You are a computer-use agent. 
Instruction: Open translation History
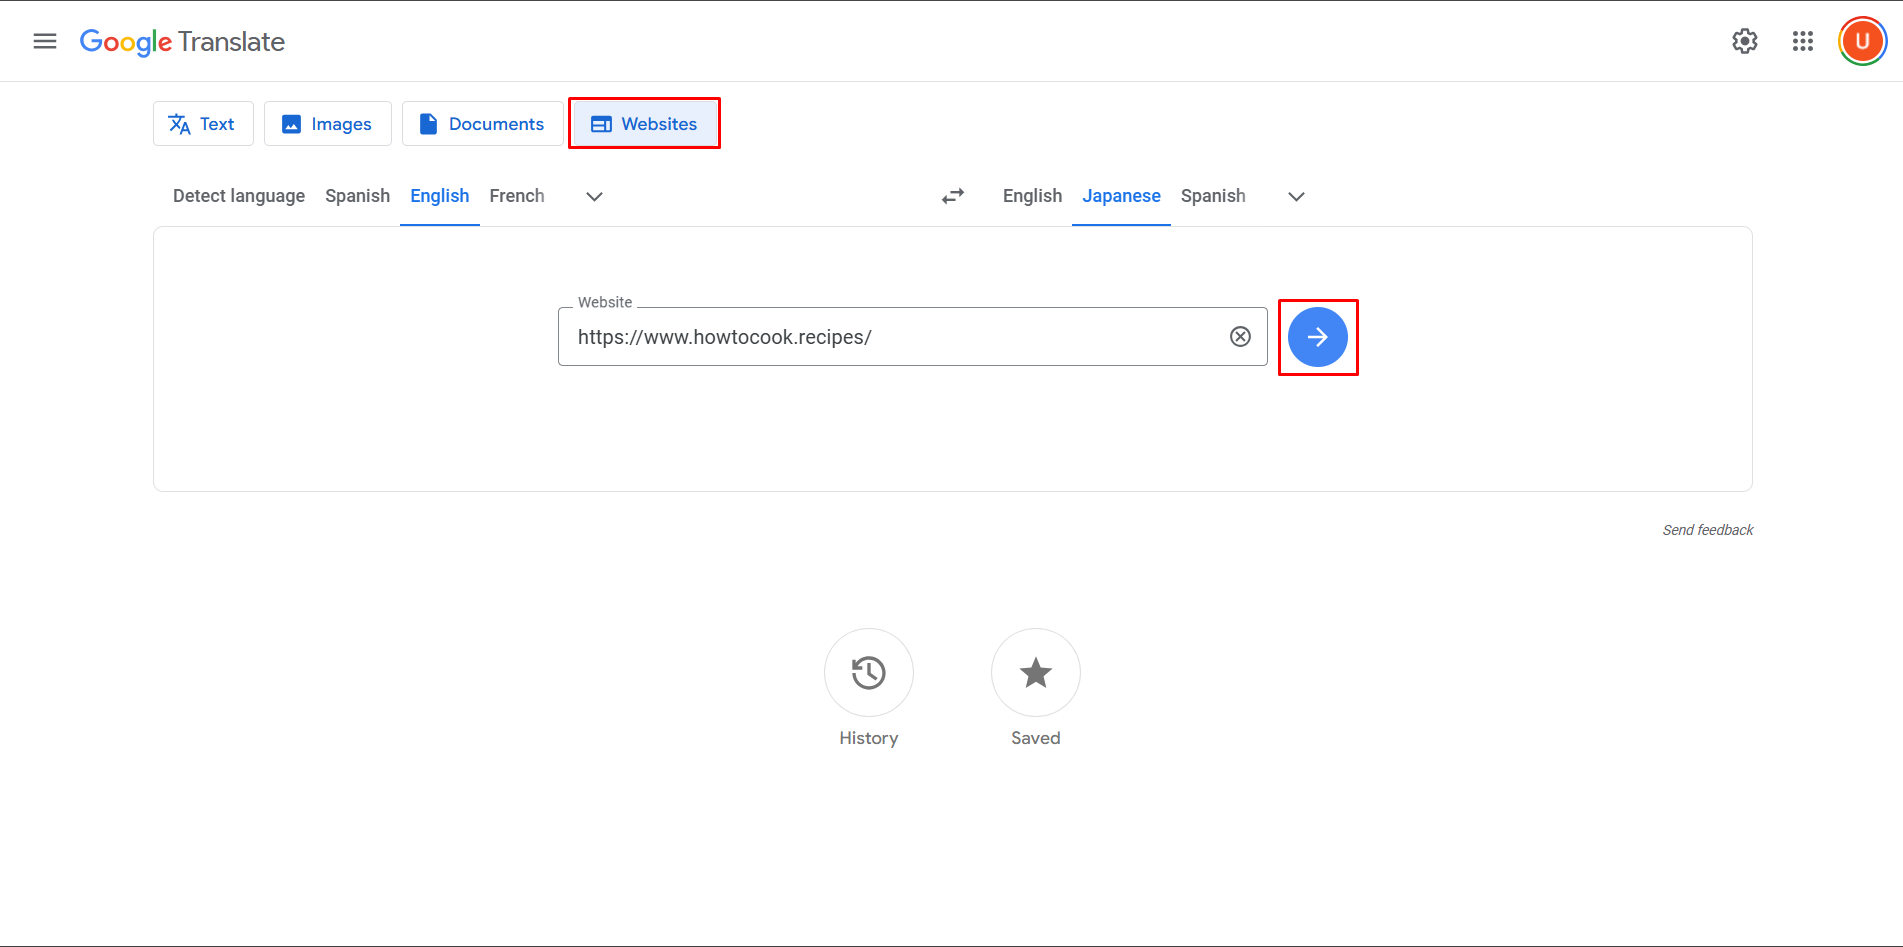point(868,673)
